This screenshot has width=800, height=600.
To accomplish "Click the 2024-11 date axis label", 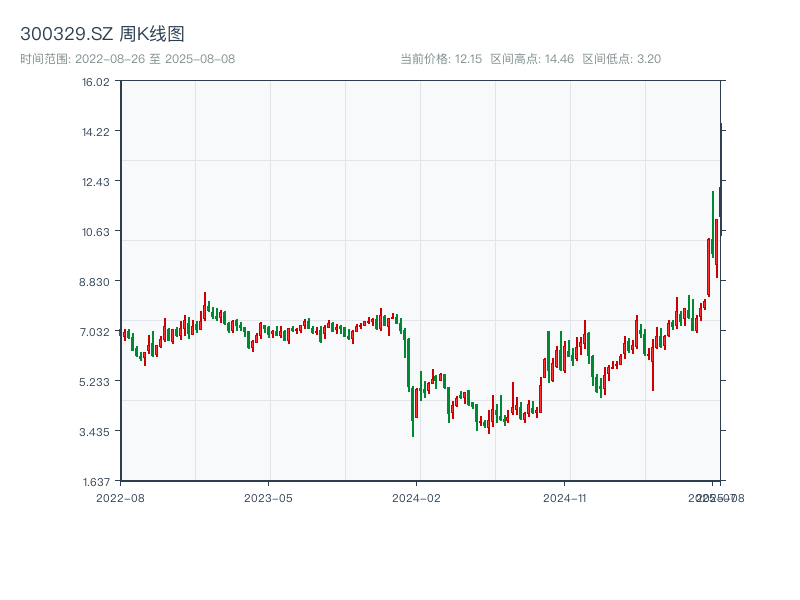I will click(566, 497).
